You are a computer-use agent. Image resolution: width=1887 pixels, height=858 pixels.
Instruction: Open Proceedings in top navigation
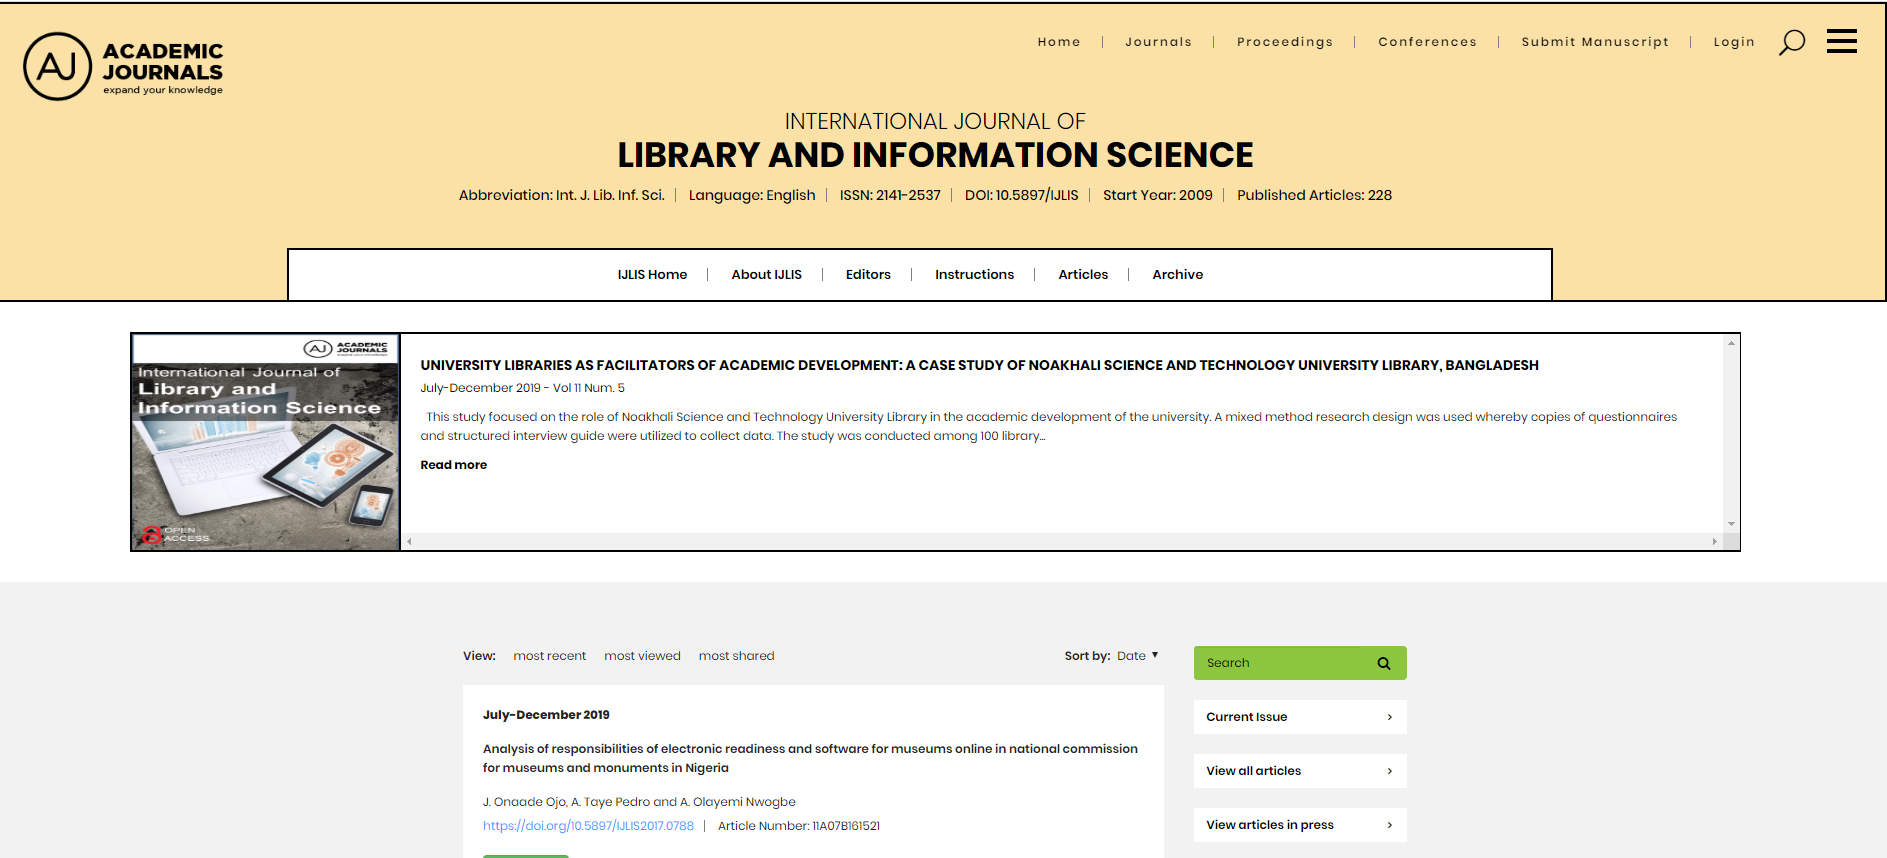pos(1285,42)
